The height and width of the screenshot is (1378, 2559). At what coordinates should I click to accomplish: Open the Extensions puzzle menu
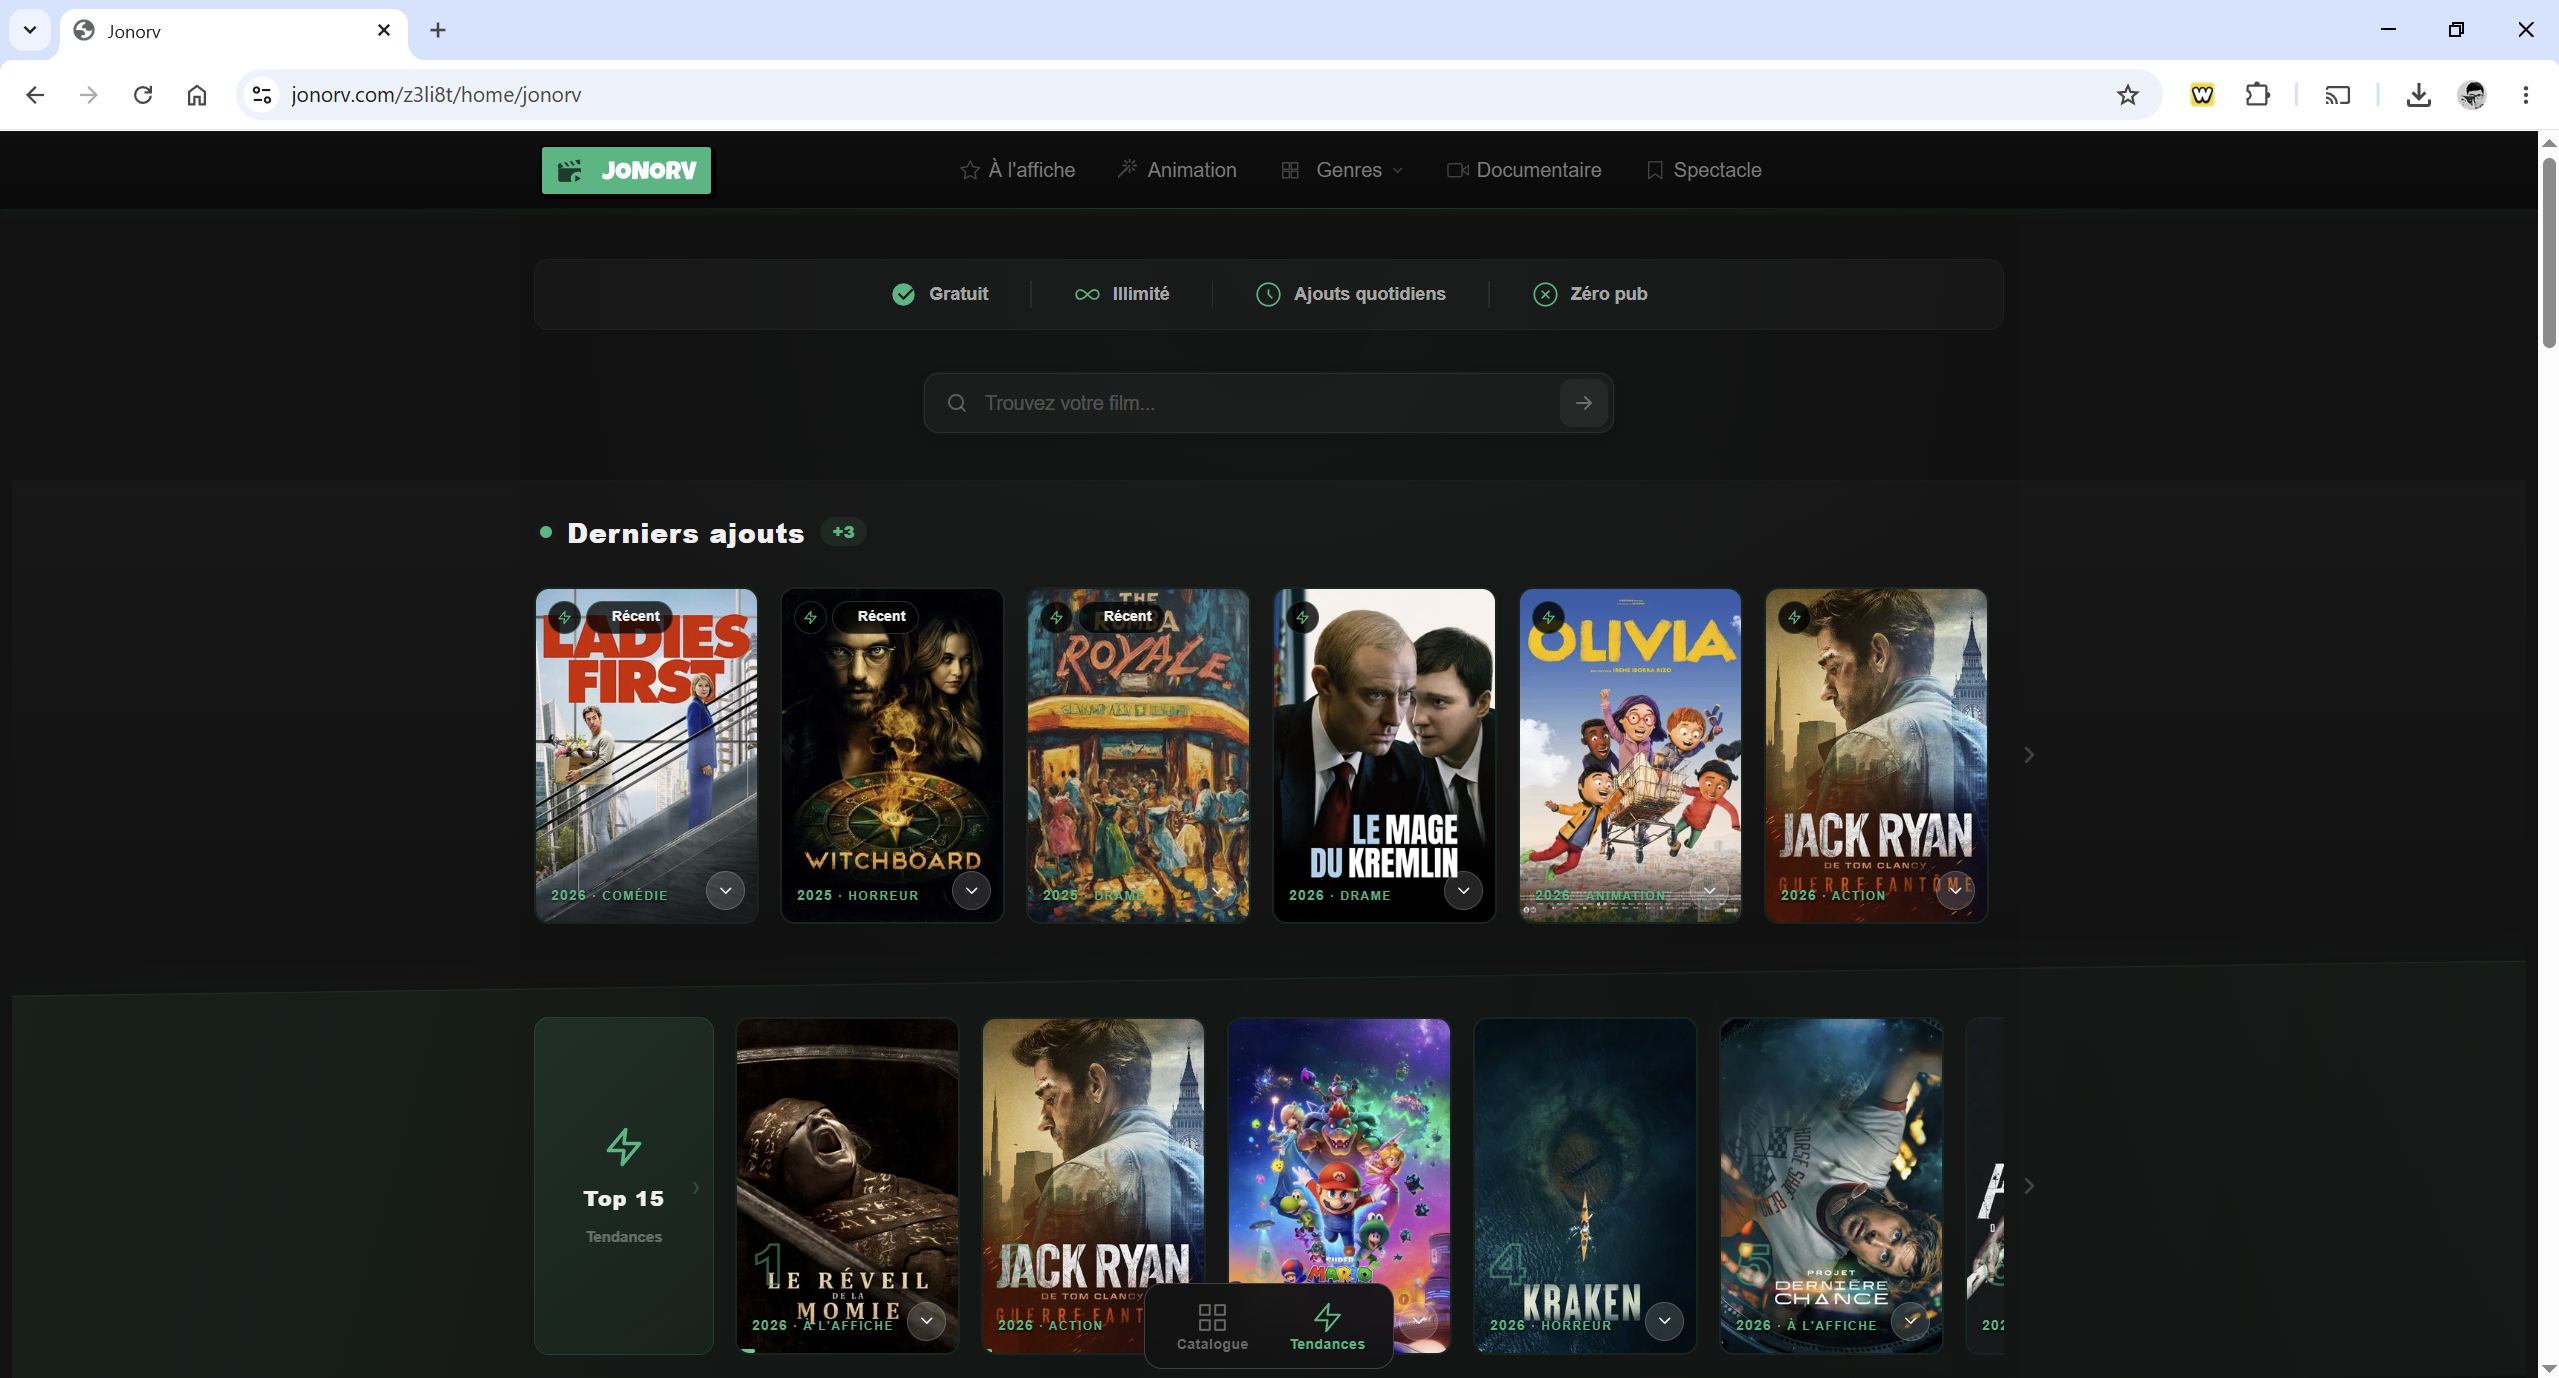tap(2257, 95)
